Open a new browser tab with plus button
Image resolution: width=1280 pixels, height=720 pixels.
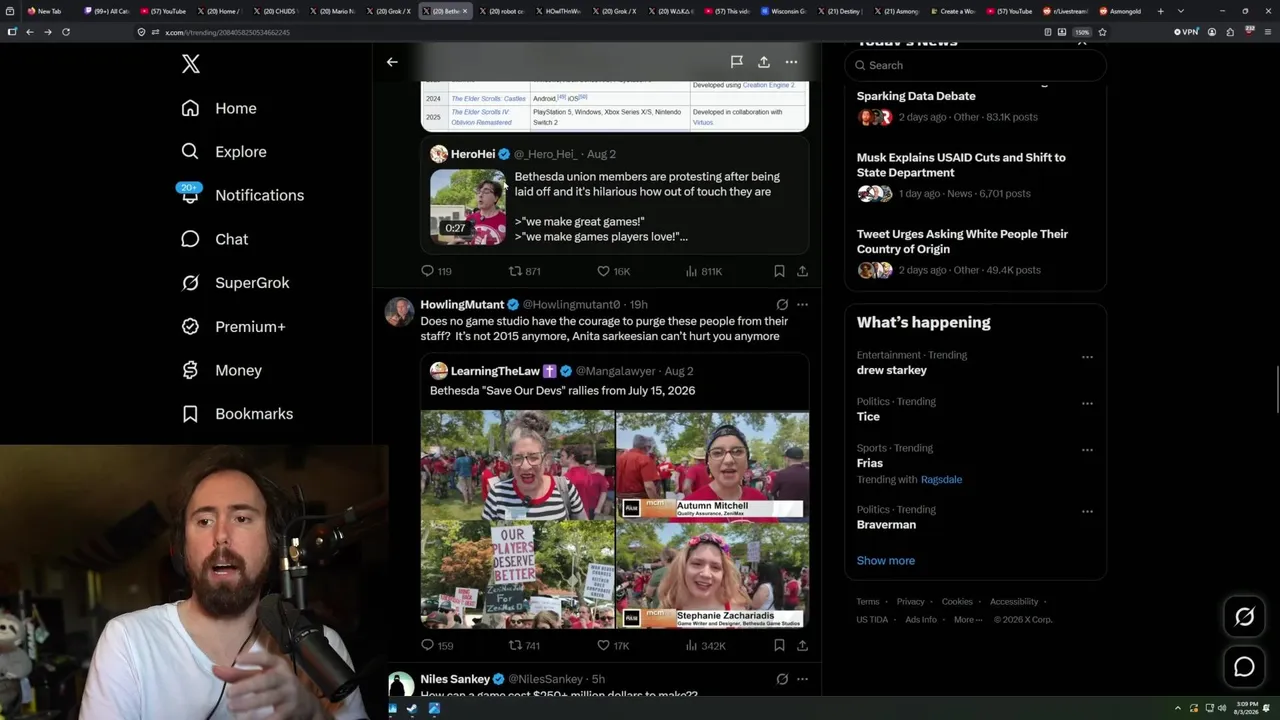click(1160, 11)
